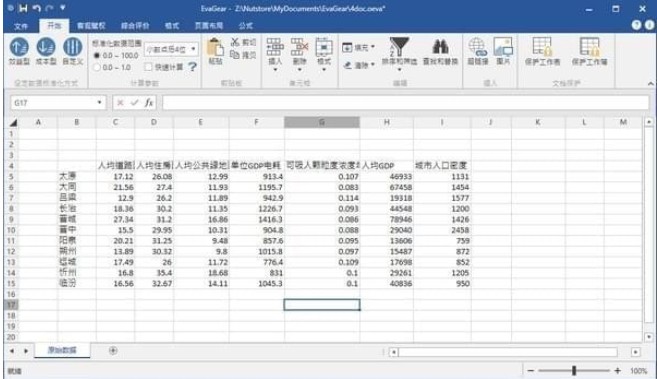Select the 0.0 ~ 1.0 range radio button
The width and height of the screenshot is (657, 379).
click(97, 67)
